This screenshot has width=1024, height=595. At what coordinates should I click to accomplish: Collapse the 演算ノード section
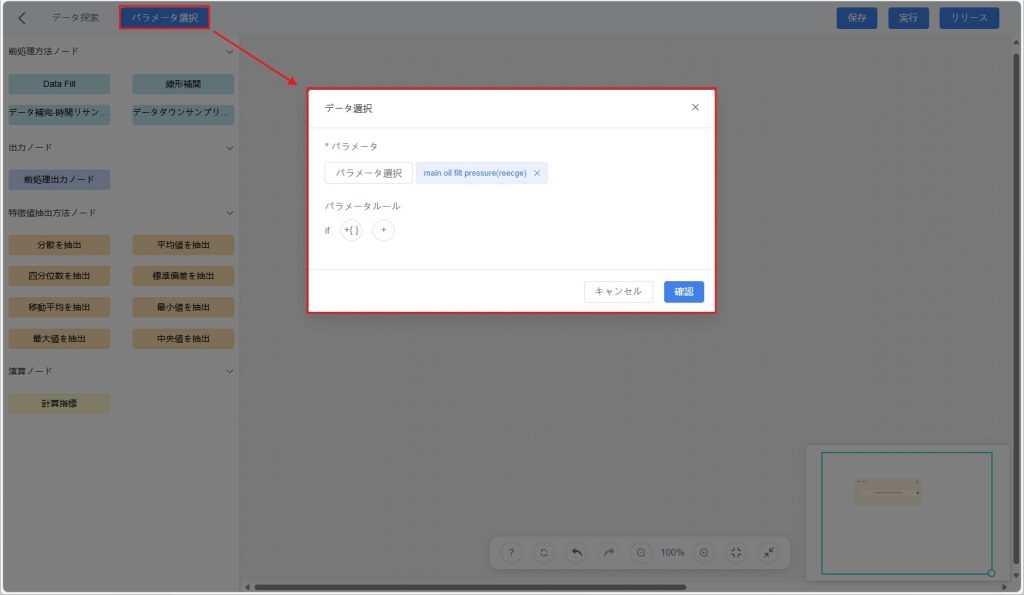coord(229,371)
